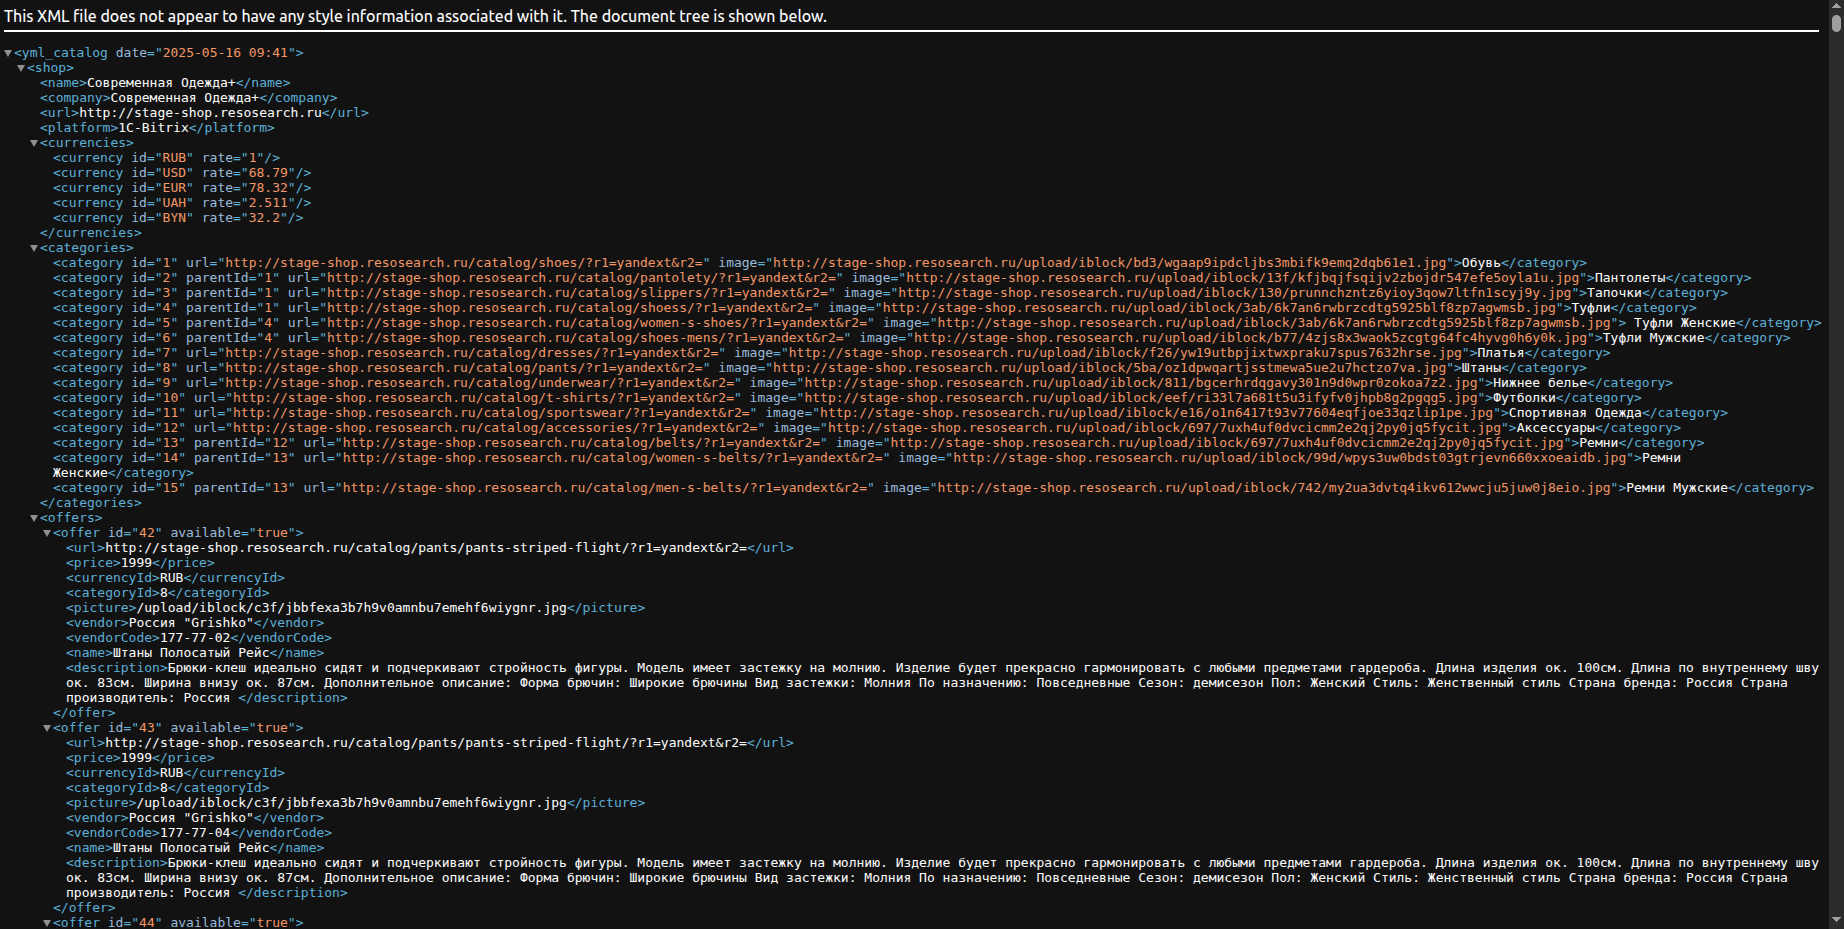Collapse the offer id 44 node
Viewport: 1844px width, 929px height.
[x=47, y=923]
